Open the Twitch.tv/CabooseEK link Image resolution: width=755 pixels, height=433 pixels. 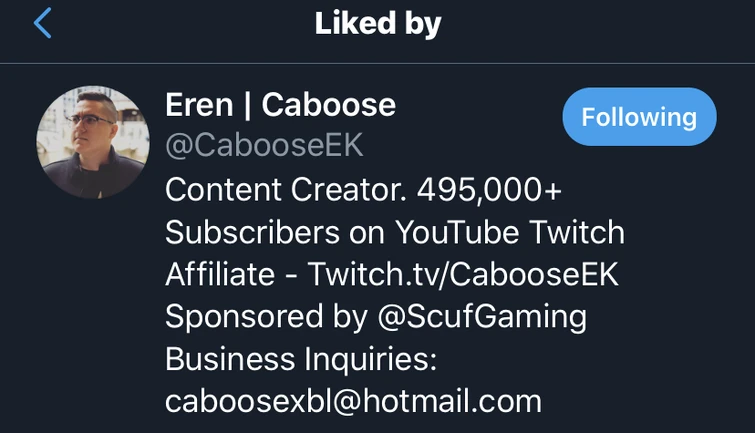(x=463, y=275)
